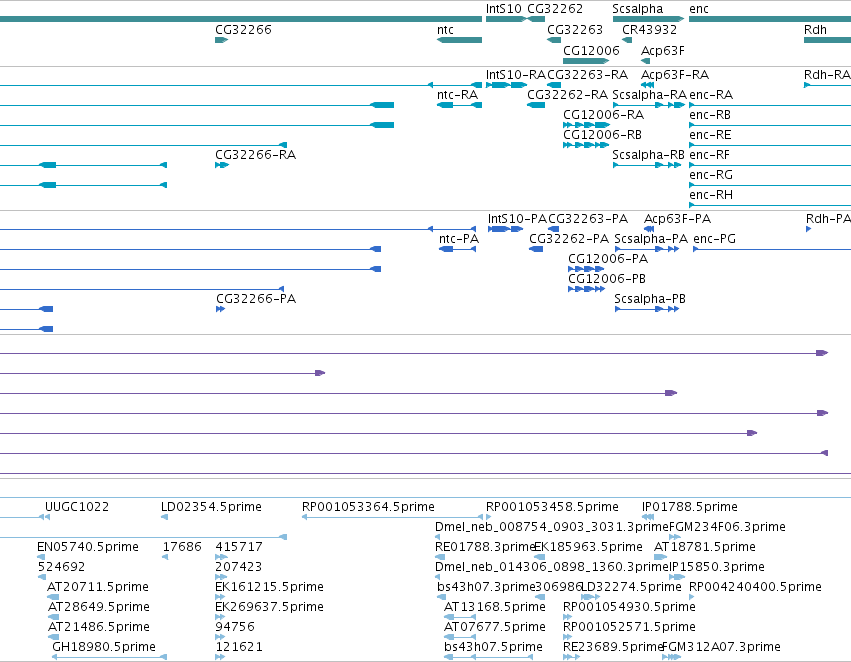Select the Rdh-RA transcript label
This screenshot has height=662, width=851.
(827, 75)
